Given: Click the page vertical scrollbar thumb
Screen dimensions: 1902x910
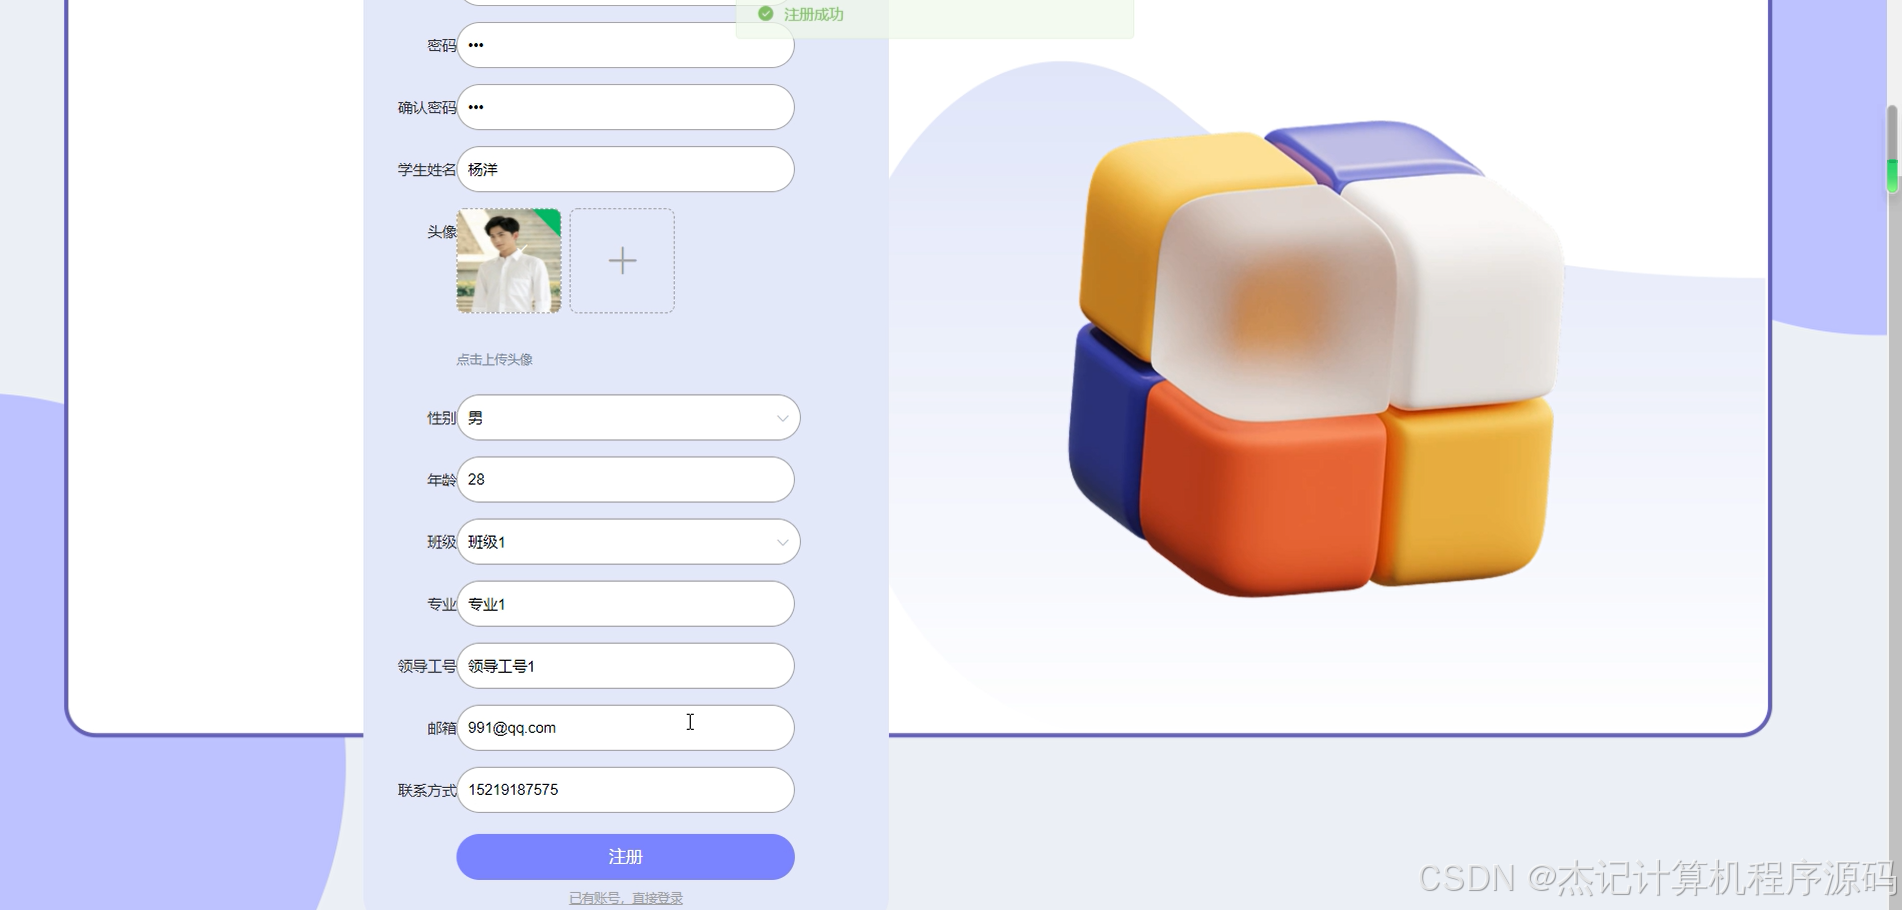Looking at the screenshot, I should (x=1892, y=149).
